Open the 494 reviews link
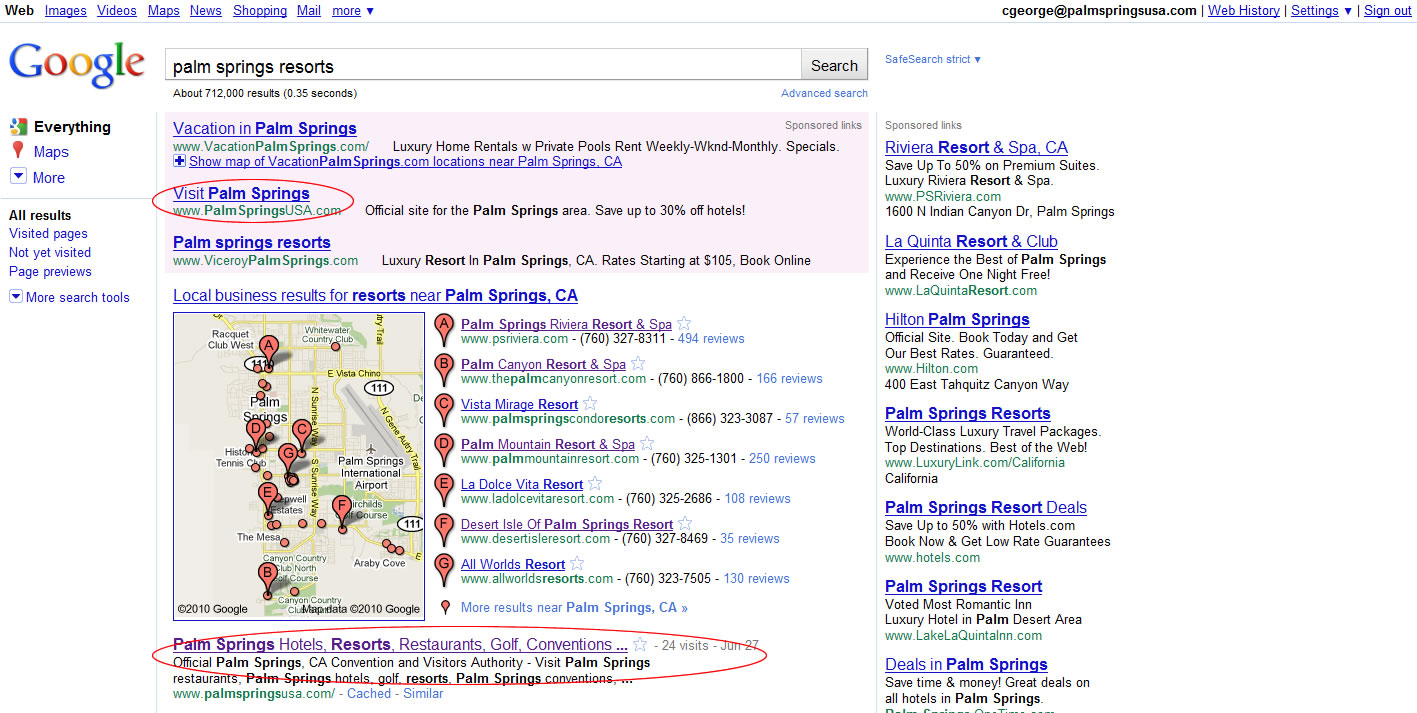Viewport: 1417px width, 713px height. pos(711,339)
